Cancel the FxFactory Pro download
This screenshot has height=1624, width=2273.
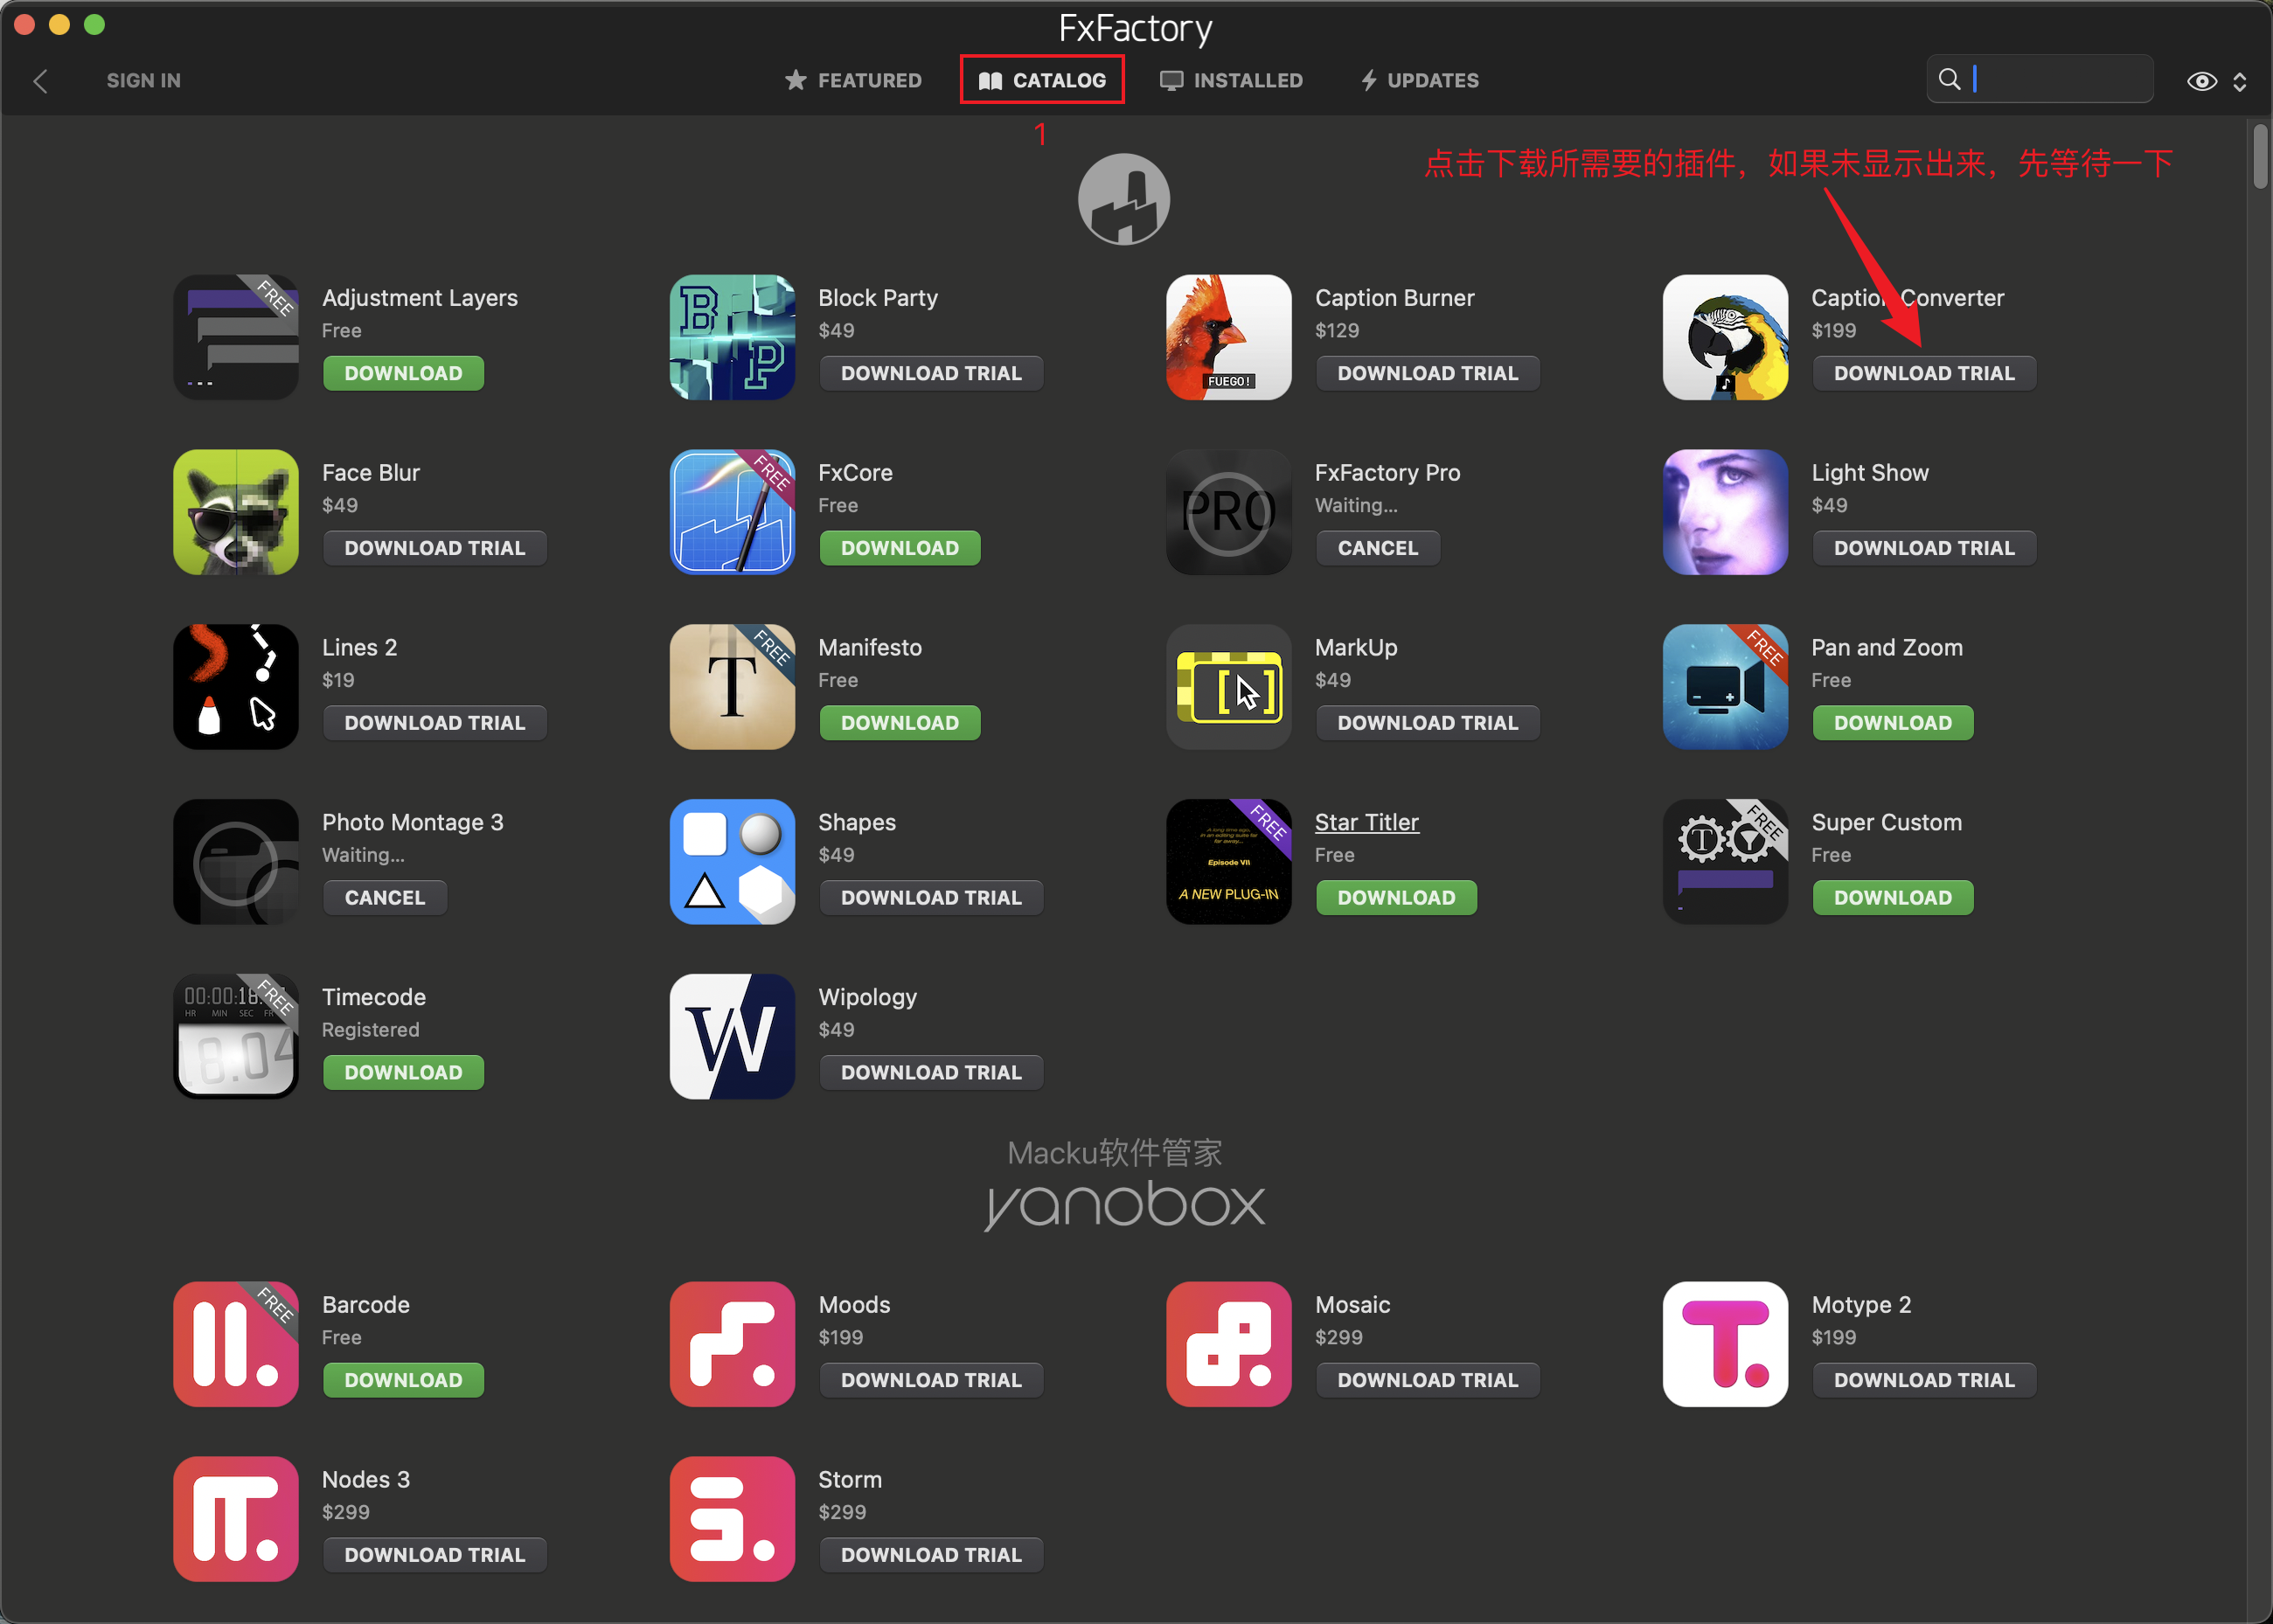(x=1378, y=548)
